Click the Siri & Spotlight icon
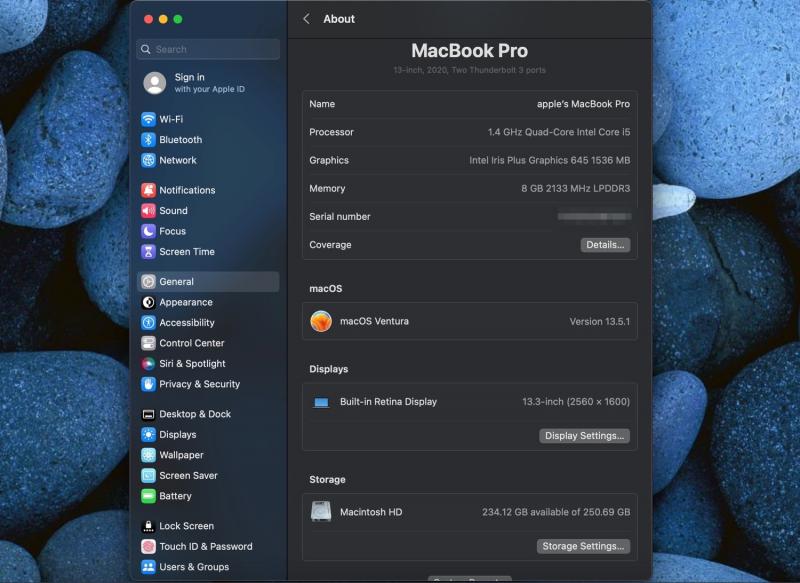This screenshot has height=583, width=800. pos(148,363)
